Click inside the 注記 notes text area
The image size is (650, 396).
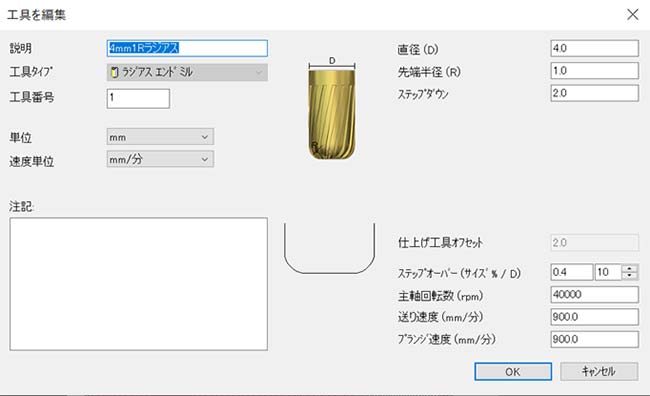pyautogui.click(x=138, y=284)
